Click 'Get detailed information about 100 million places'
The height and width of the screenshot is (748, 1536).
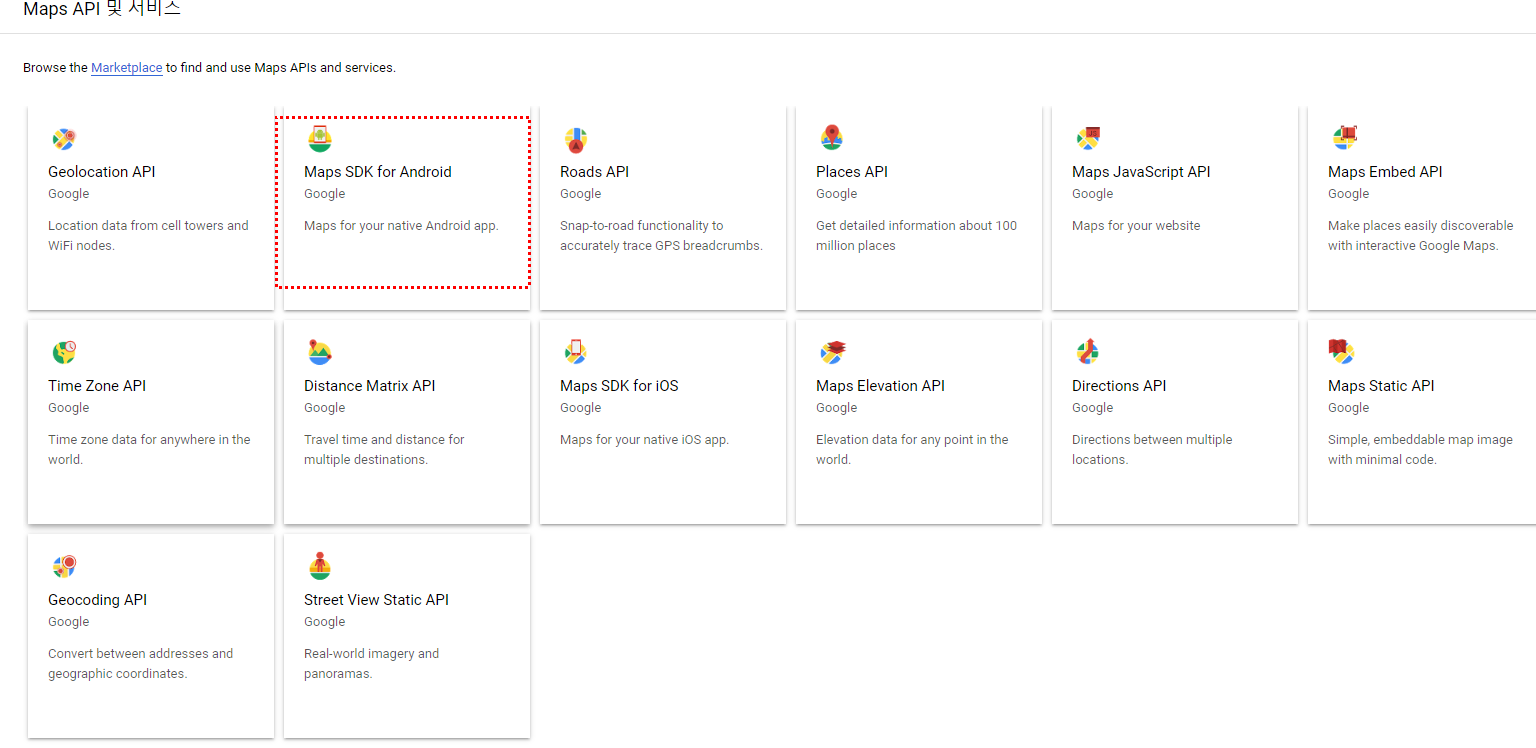coord(916,236)
